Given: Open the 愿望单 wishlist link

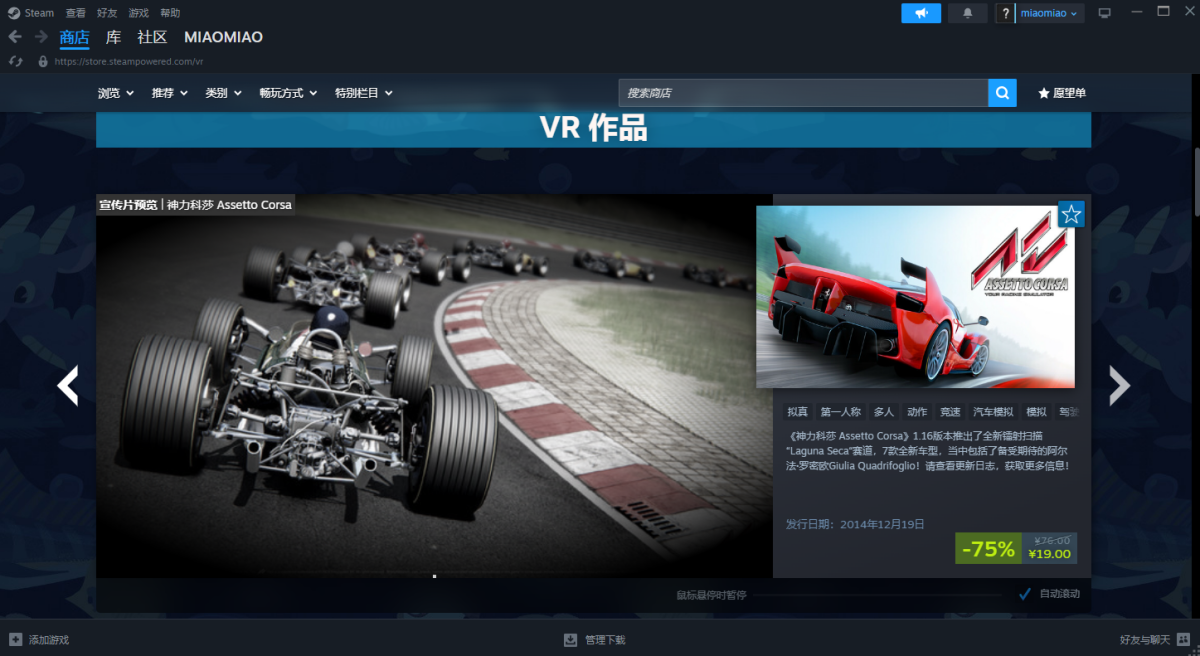Looking at the screenshot, I should tap(1062, 93).
